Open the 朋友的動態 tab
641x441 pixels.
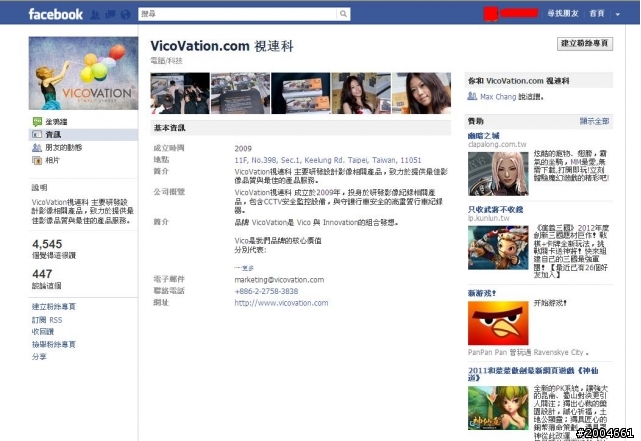(x=63, y=148)
